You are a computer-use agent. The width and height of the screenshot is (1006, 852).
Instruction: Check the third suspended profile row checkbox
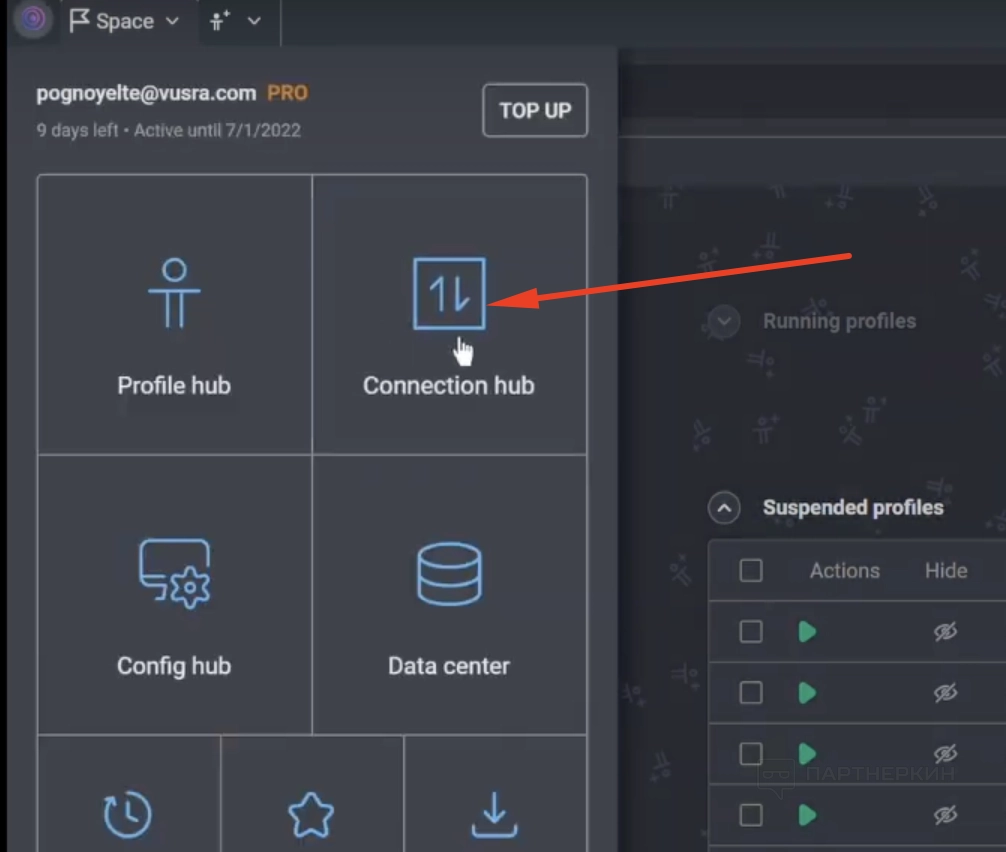click(751, 754)
